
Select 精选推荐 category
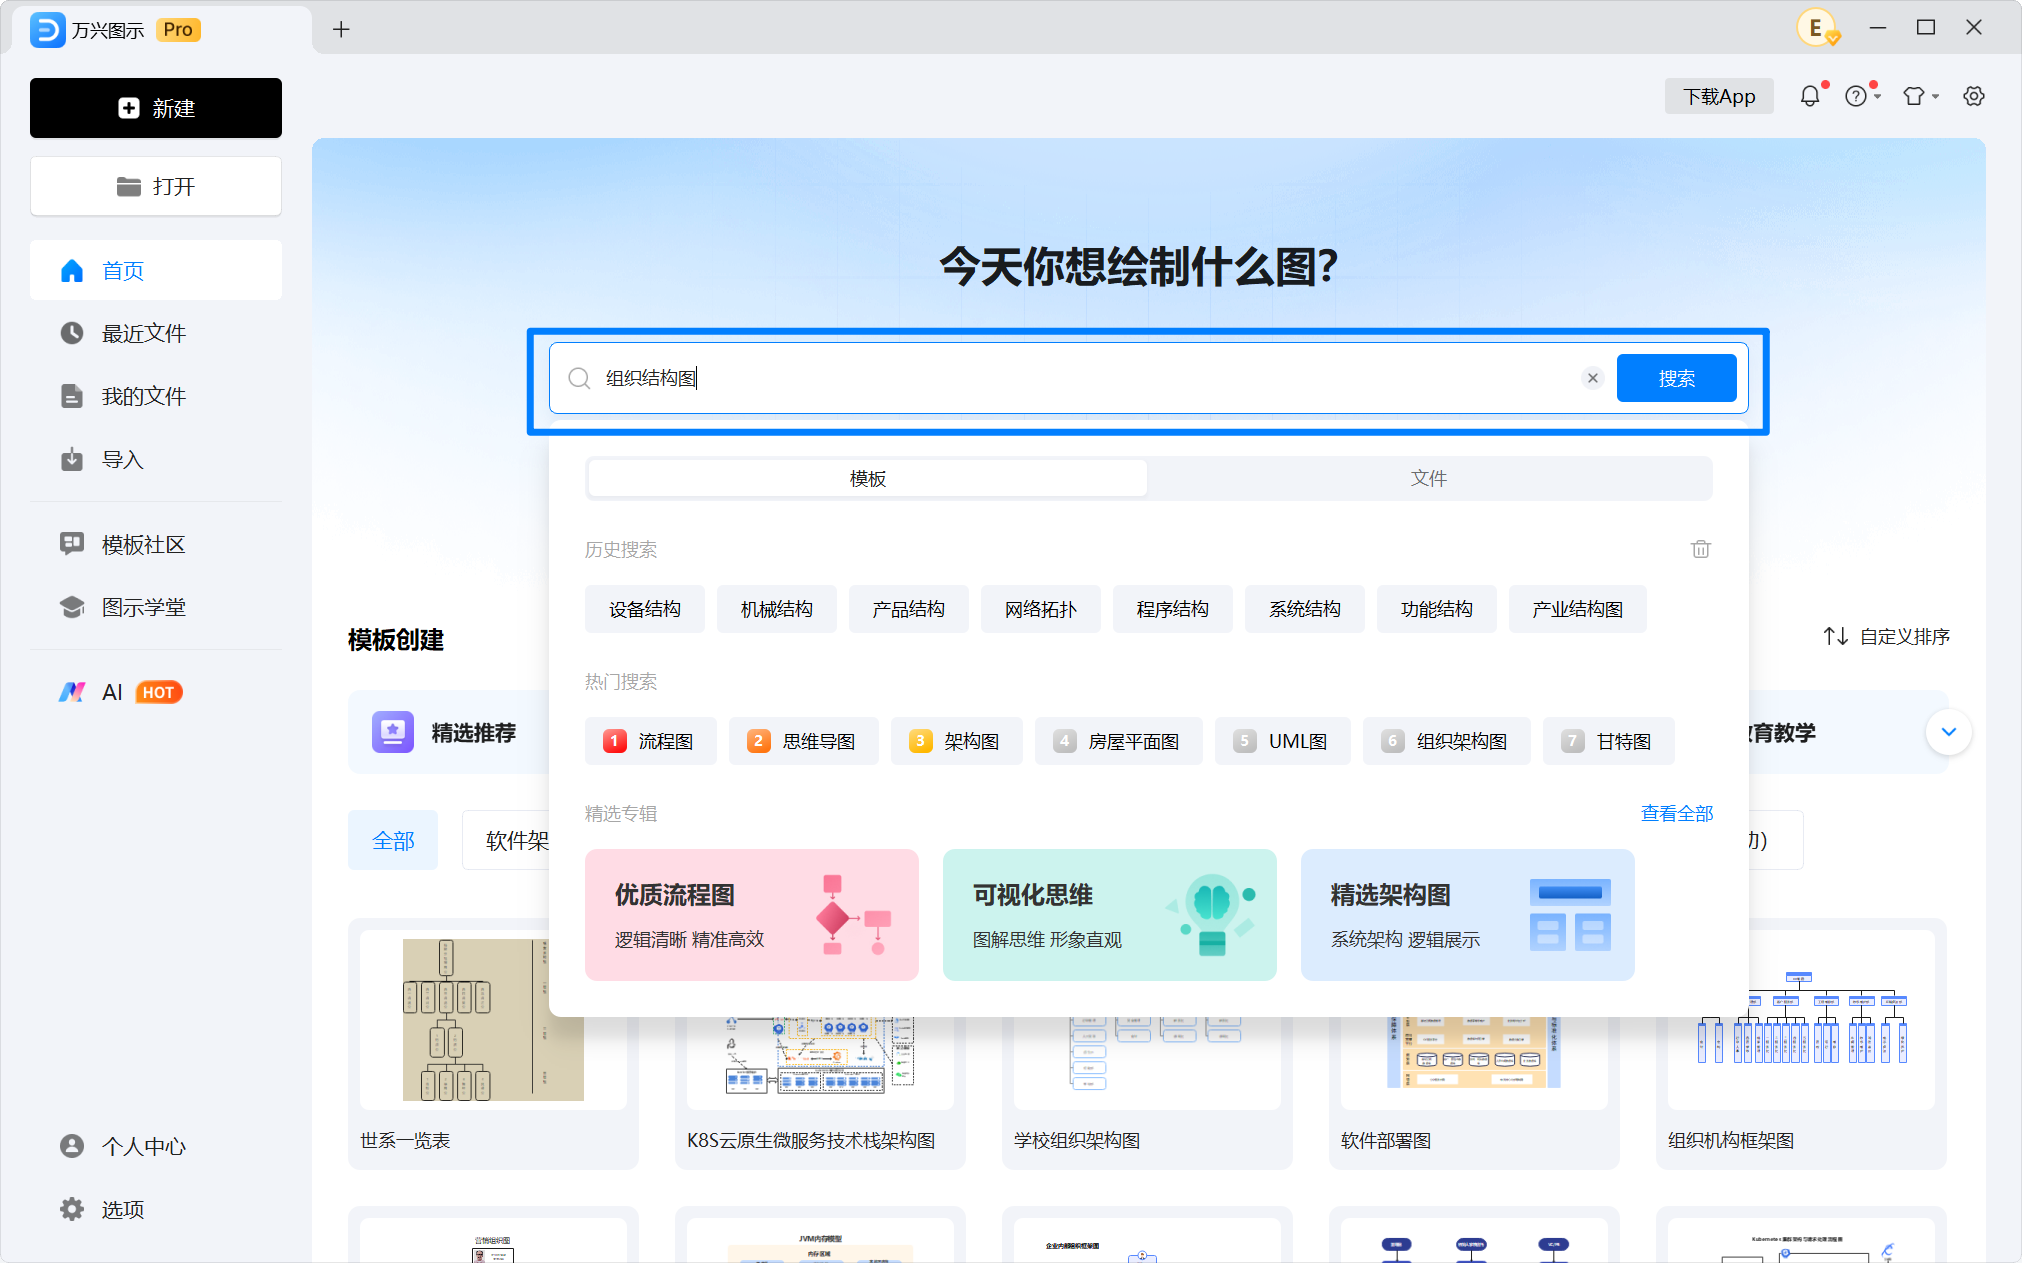446,732
